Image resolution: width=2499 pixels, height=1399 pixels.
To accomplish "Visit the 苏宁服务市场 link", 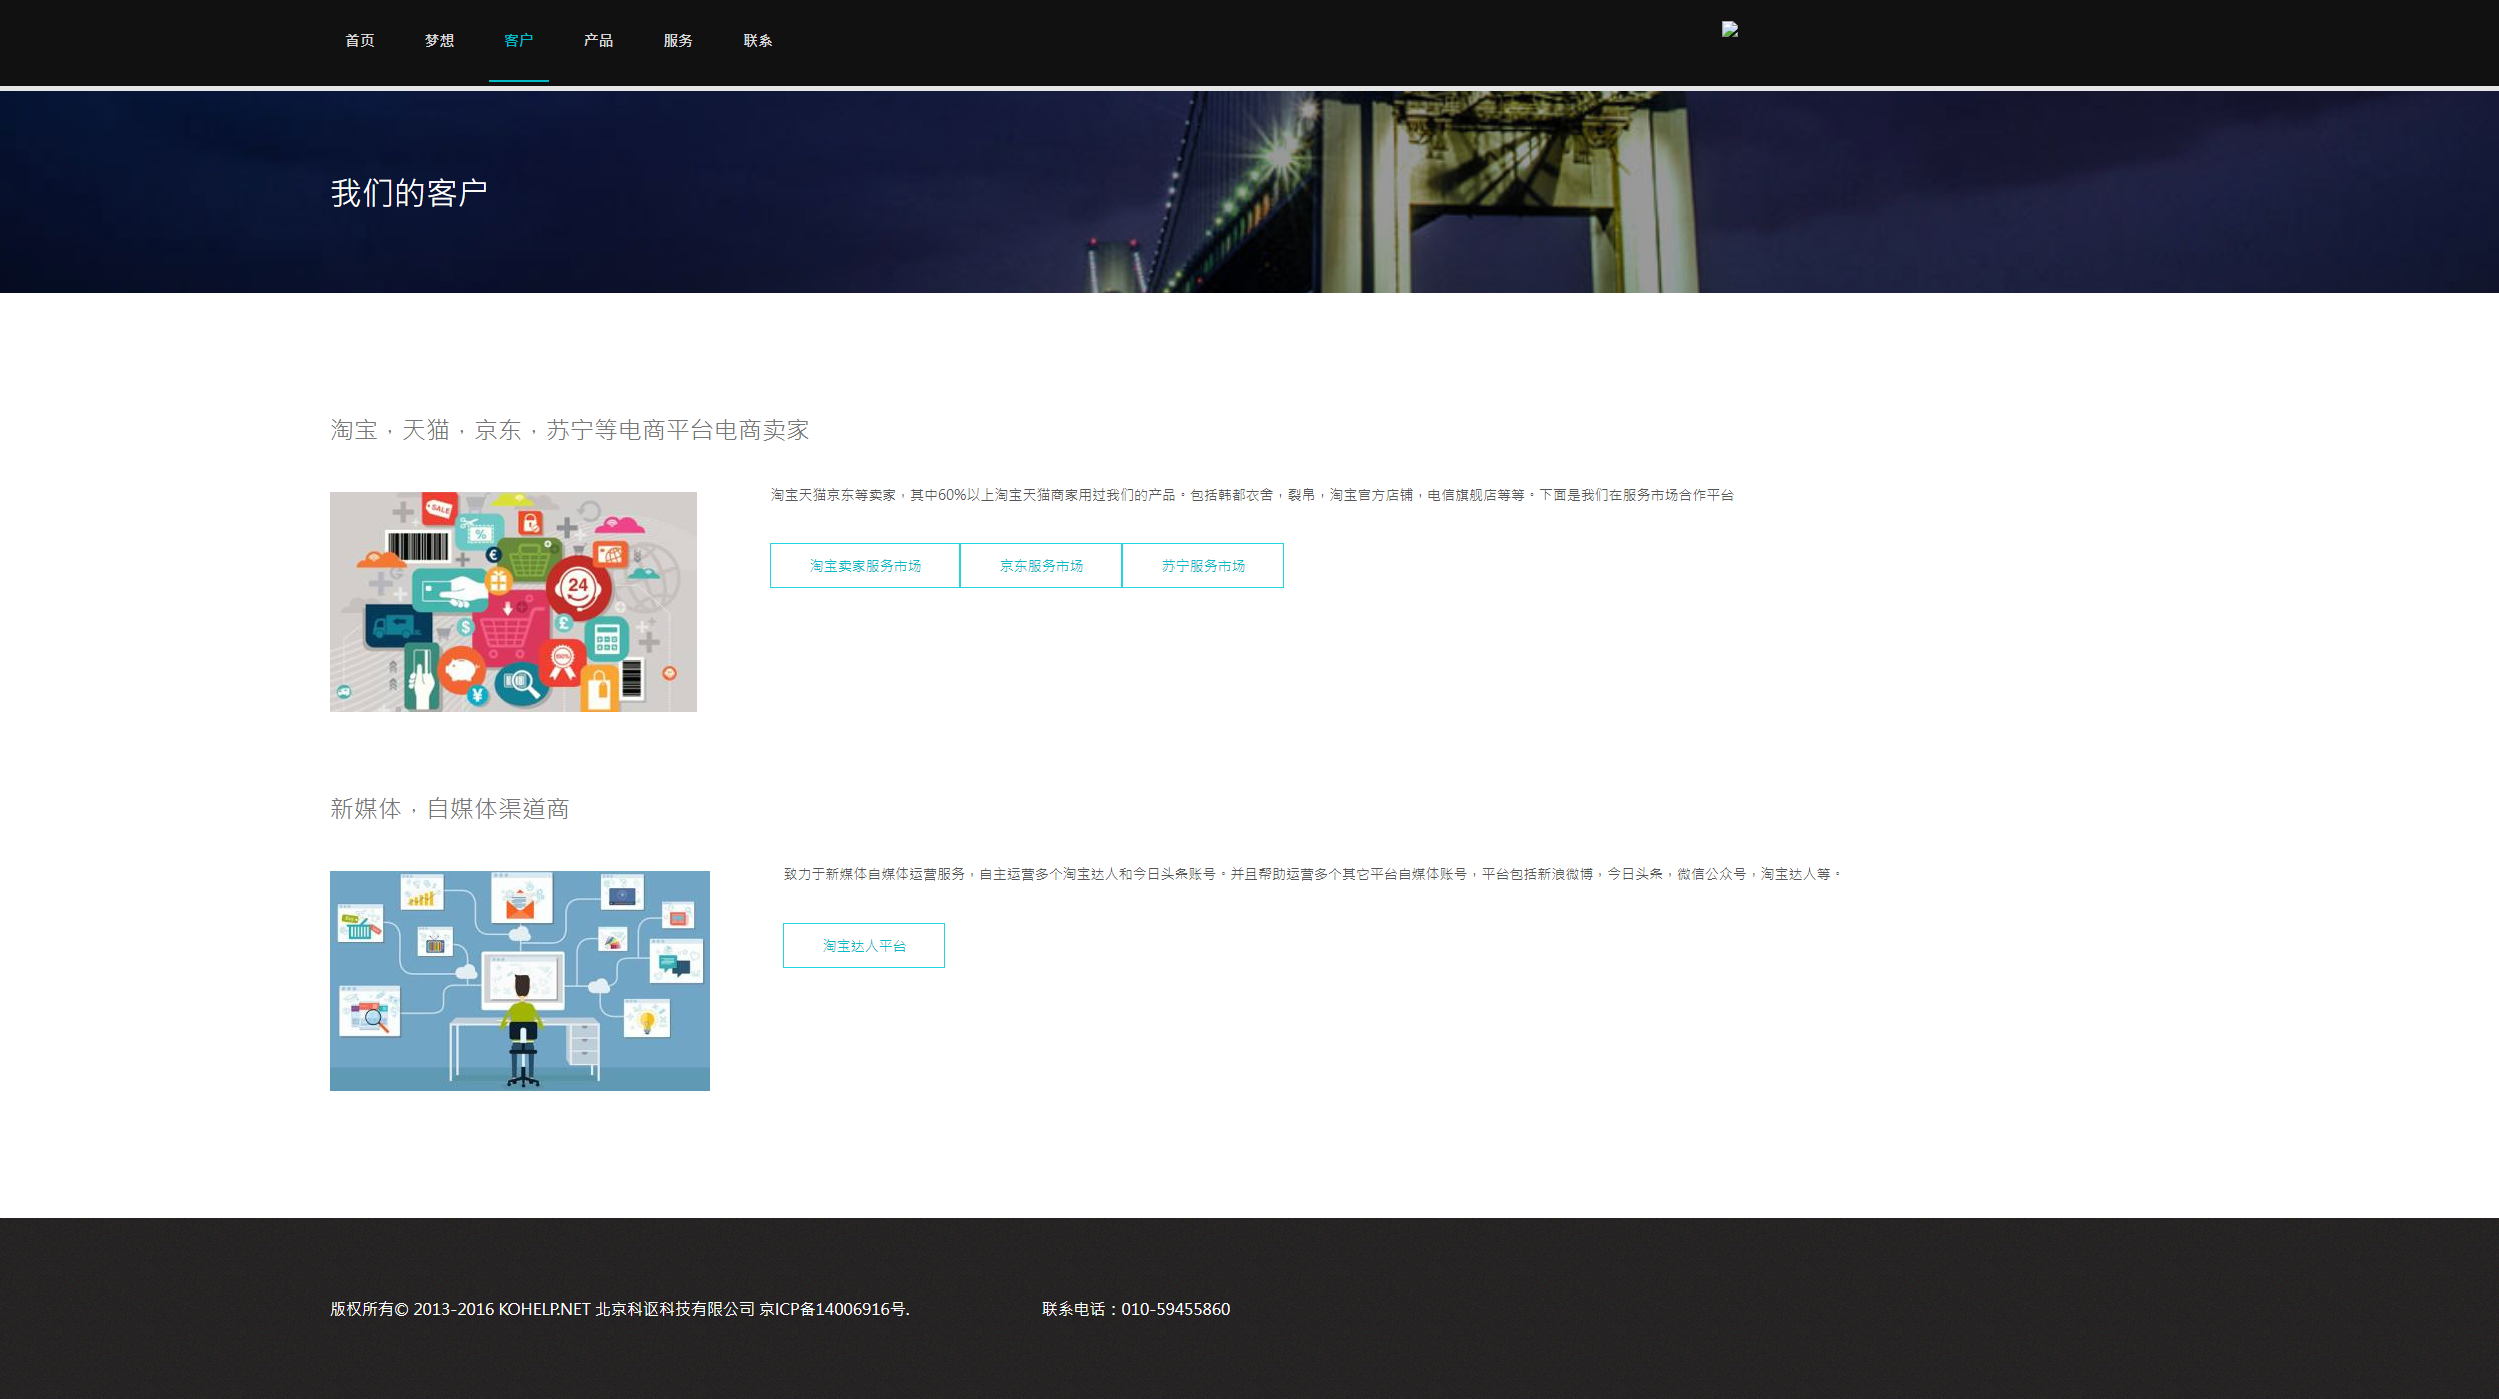I will click(x=1202, y=566).
